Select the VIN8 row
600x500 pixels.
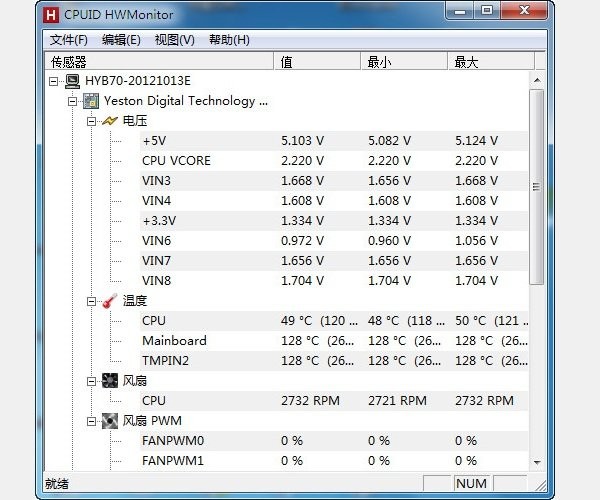(x=334, y=280)
